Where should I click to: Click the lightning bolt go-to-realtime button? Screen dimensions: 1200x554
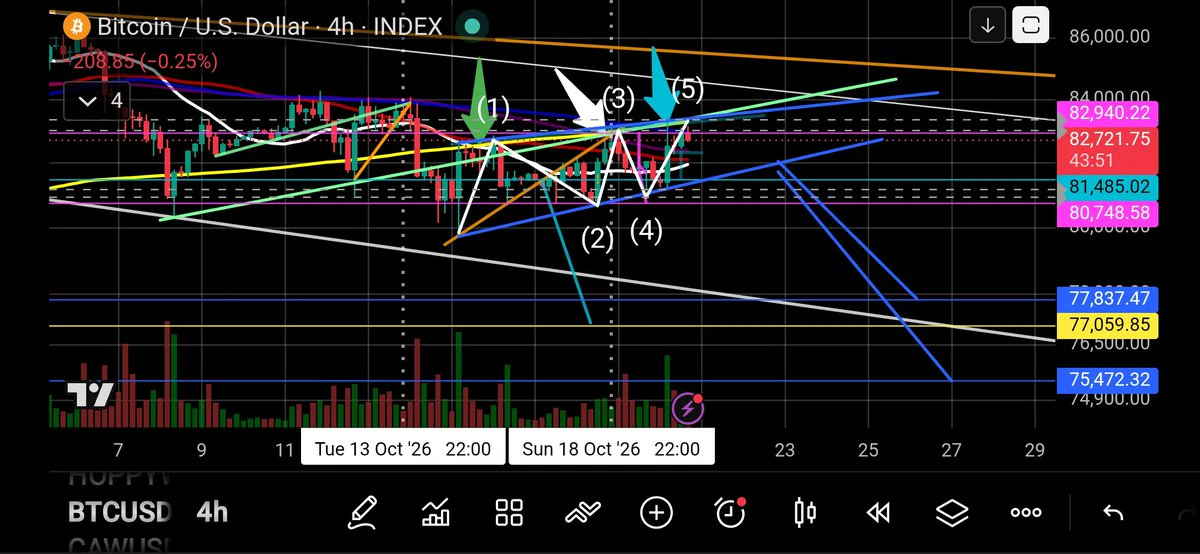point(687,408)
